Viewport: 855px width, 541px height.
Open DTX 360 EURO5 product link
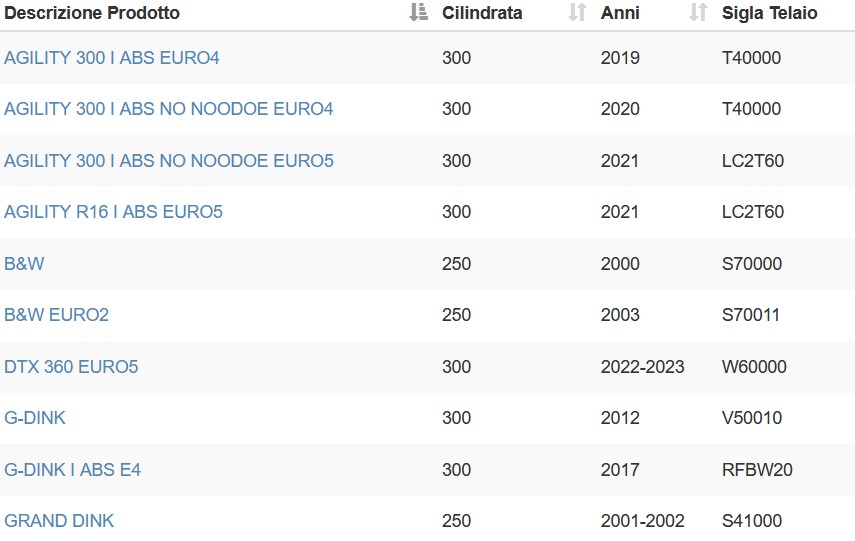coord(71,366)
